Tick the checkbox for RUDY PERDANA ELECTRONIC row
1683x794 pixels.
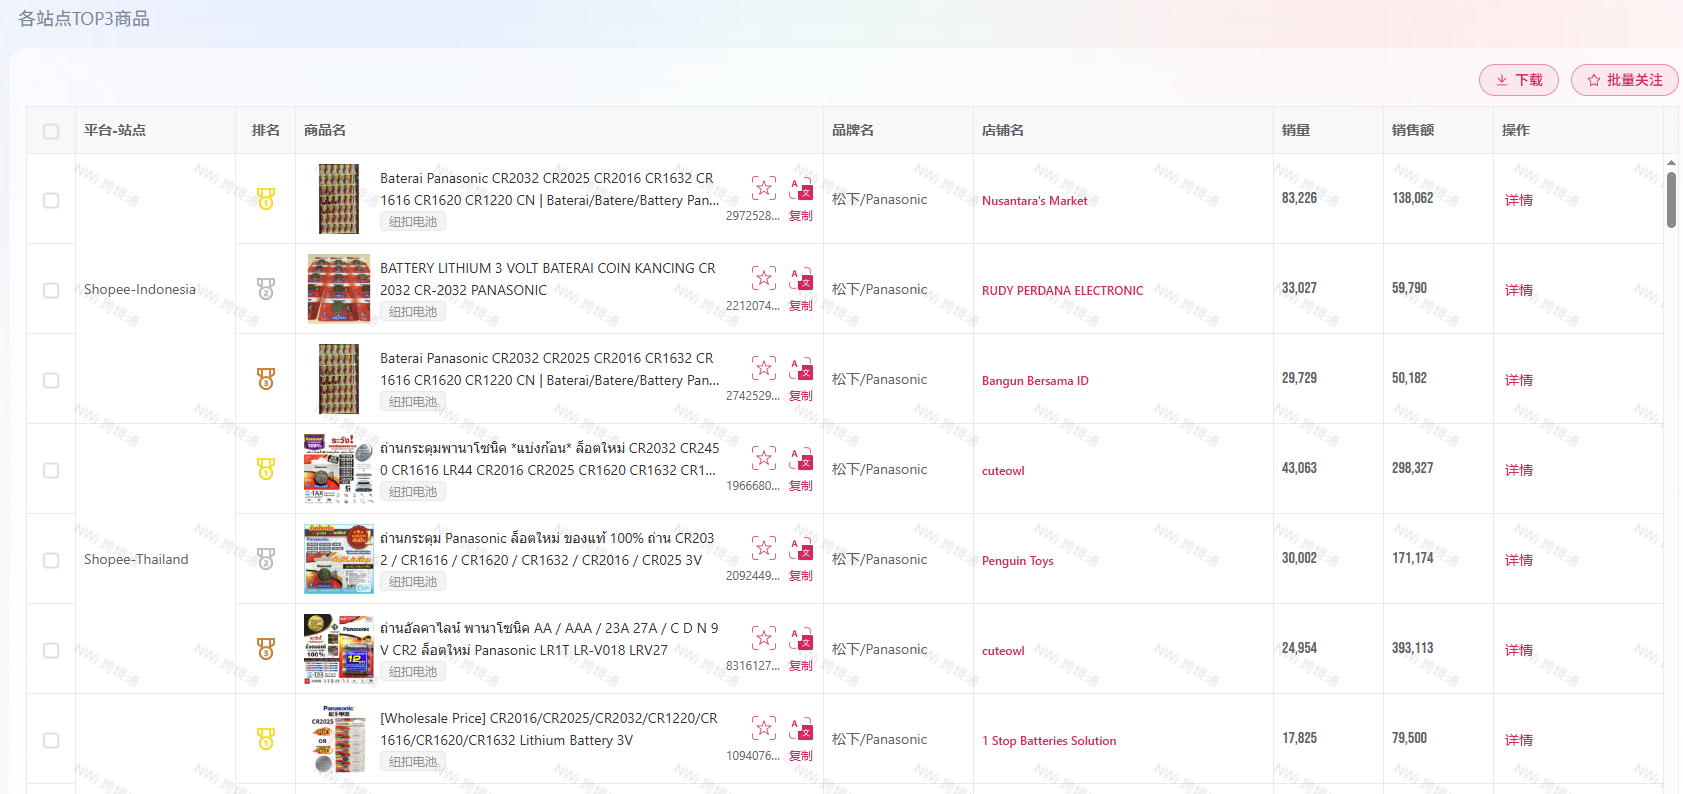coord(51,290)
